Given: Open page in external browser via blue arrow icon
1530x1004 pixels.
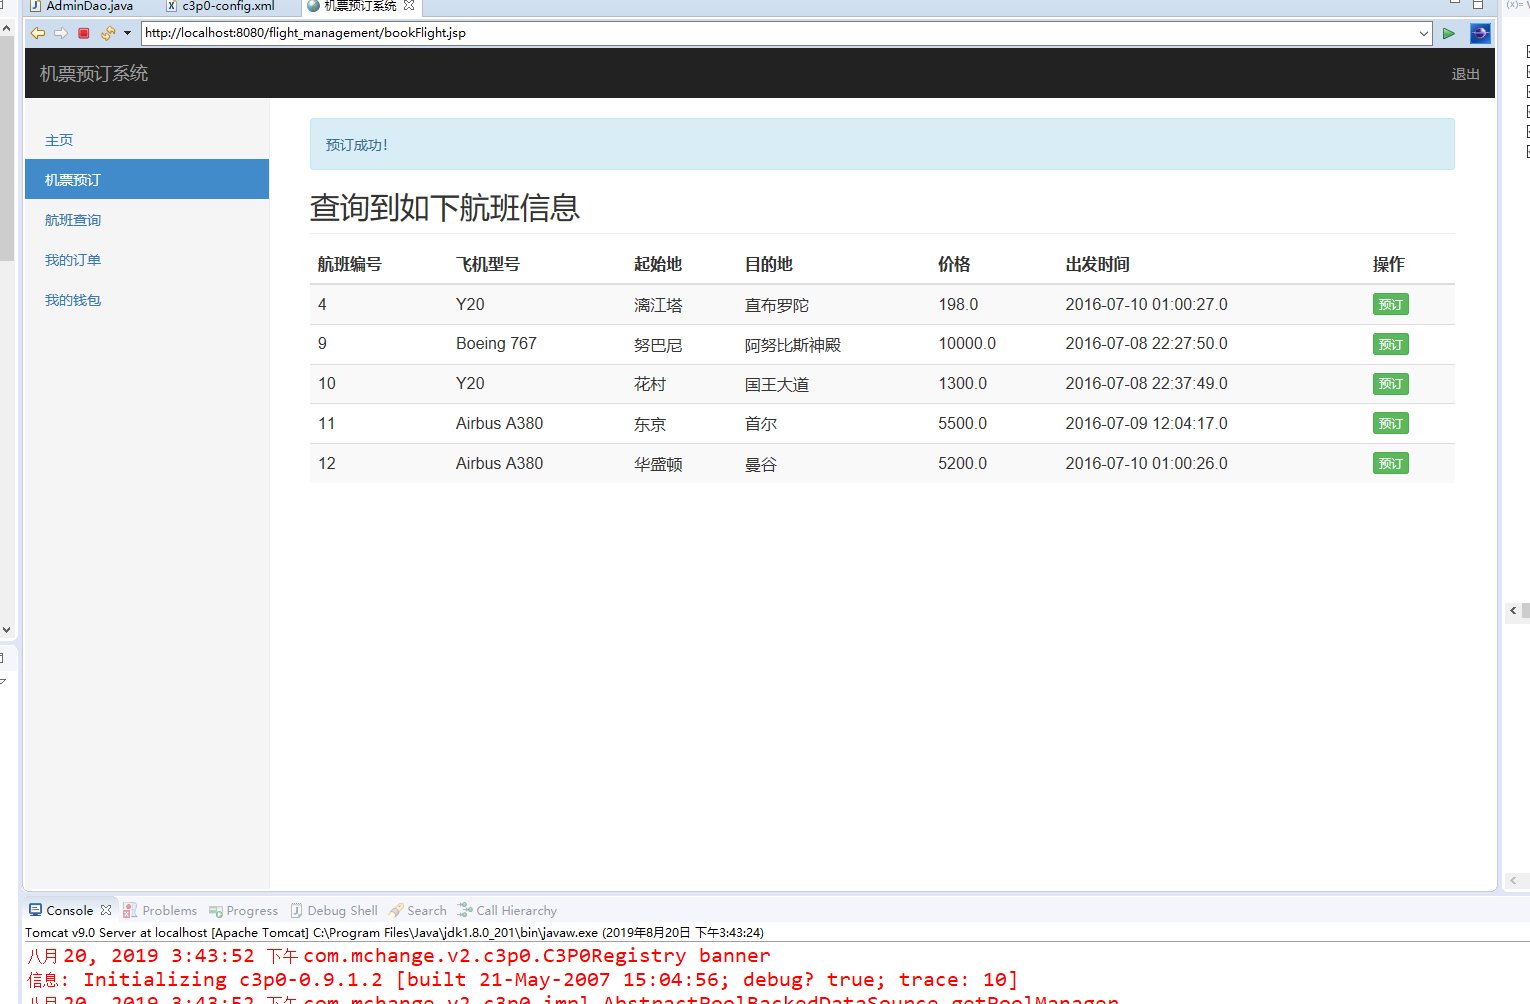Looking at the screenshot, I should tap(1480, 32).
